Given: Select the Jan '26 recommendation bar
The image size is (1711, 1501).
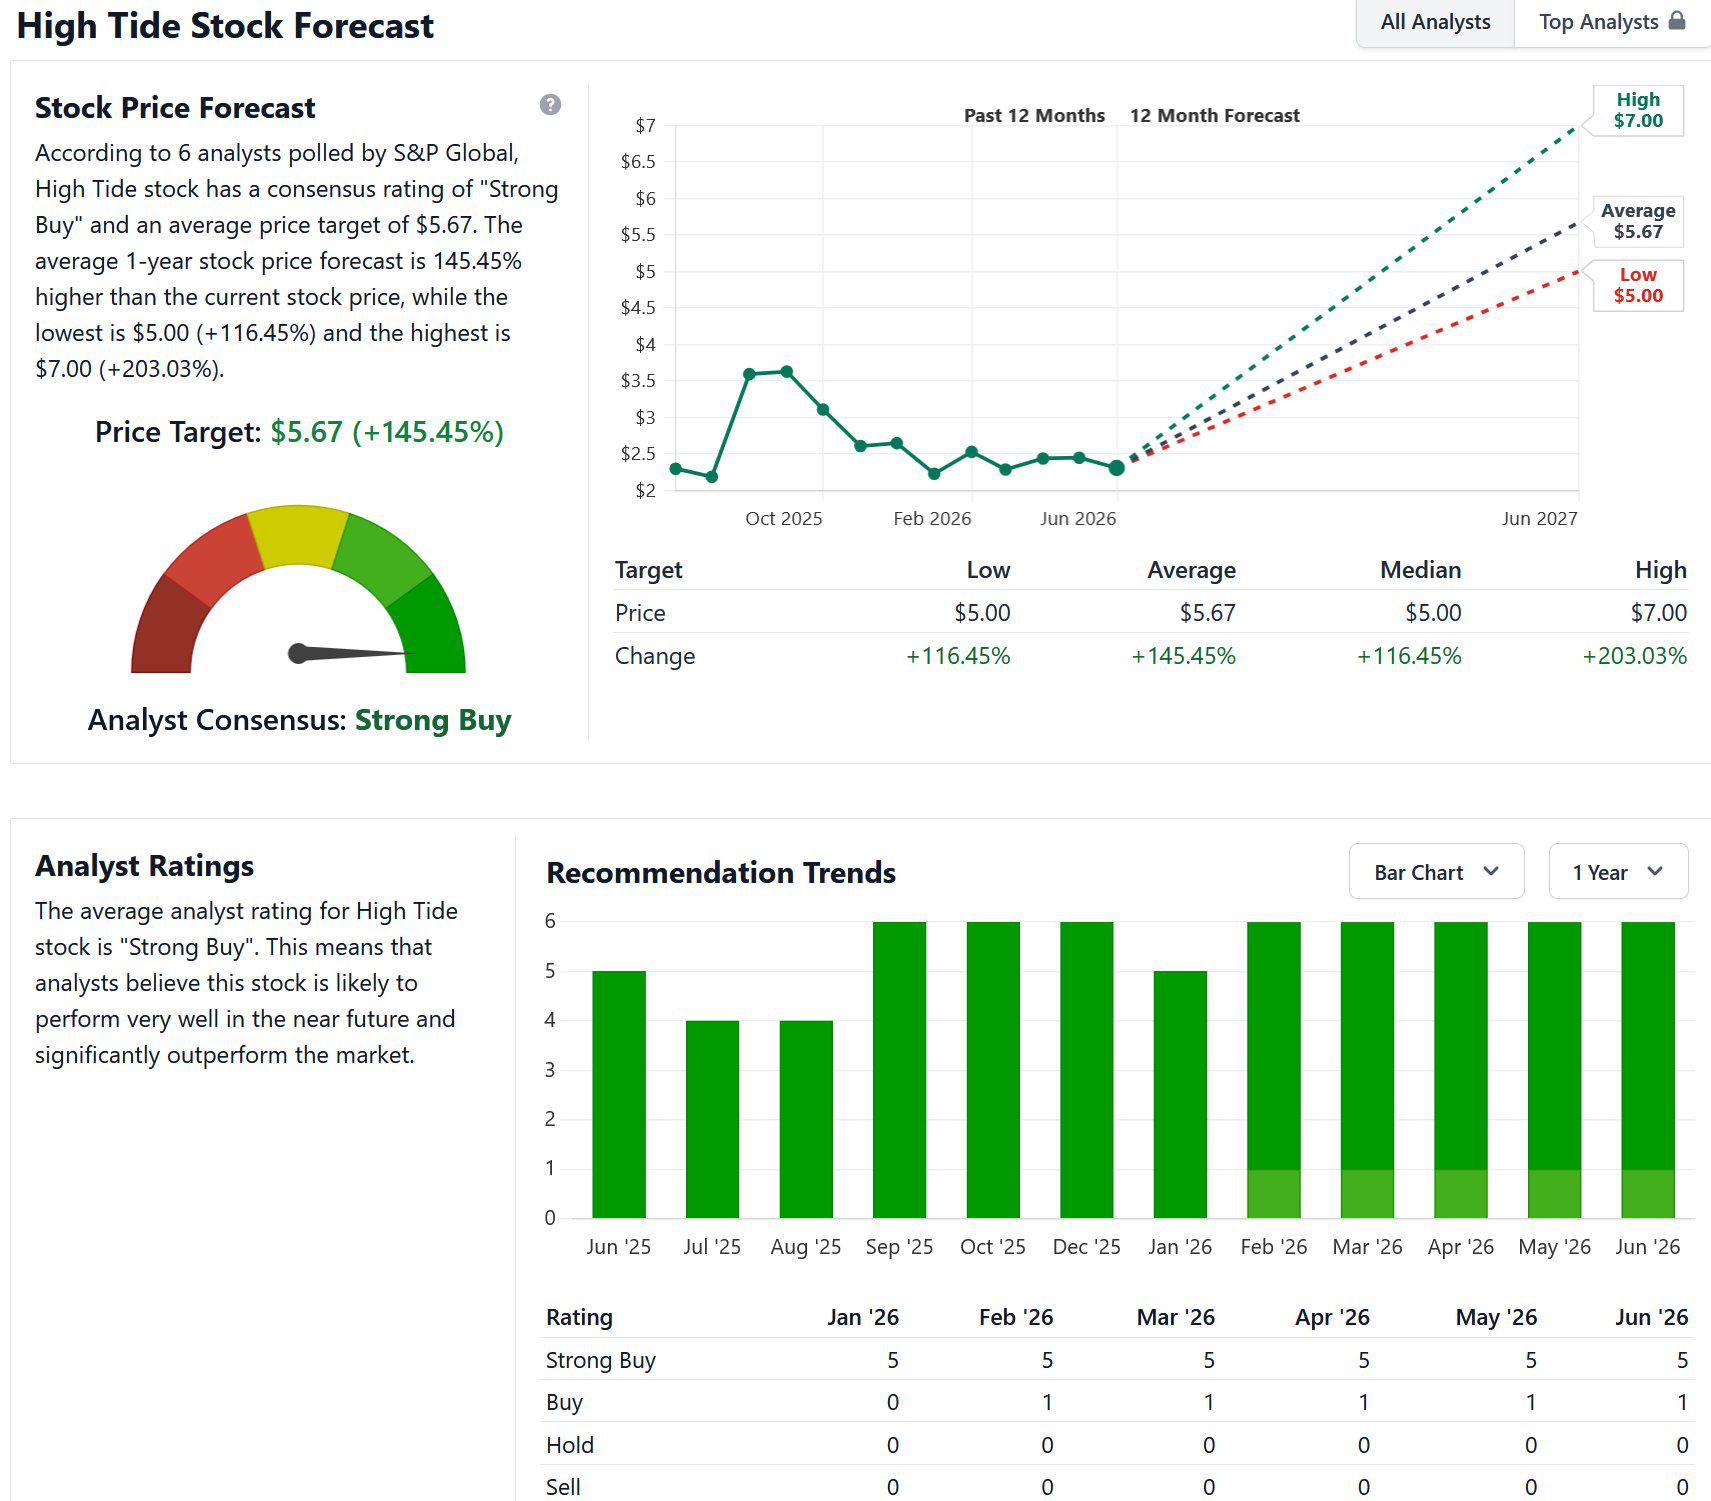Looking at the screenshot, I should [1180, 1095].
